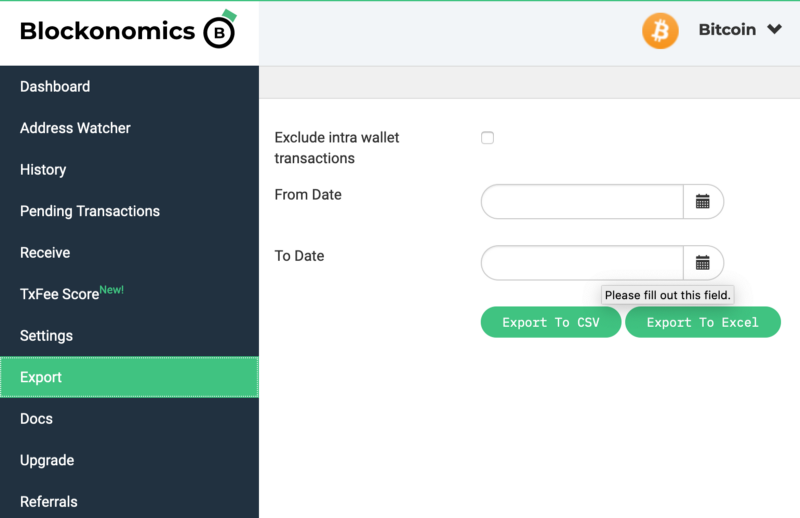This screenshot has height=518, width=800.
Task: Open the To Date calendar picker
Action: point(703,263)
